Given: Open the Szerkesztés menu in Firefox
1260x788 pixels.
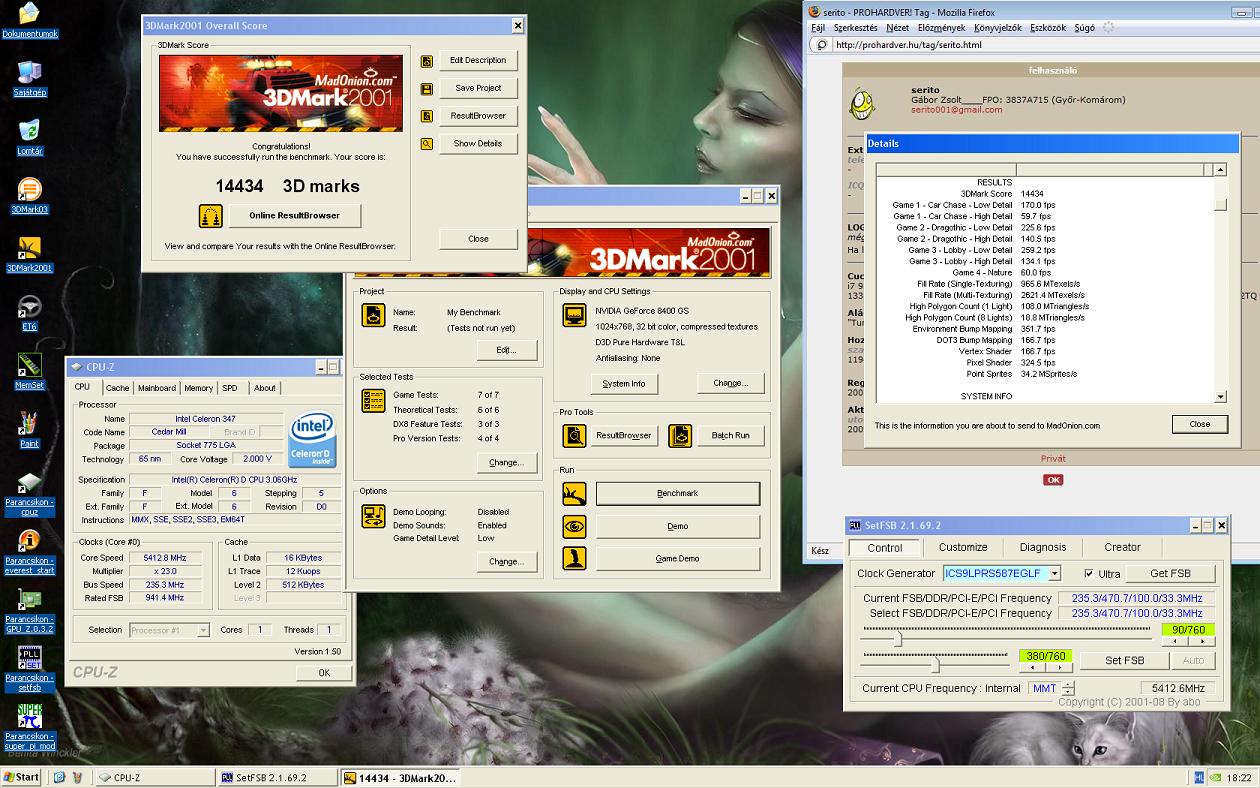Looking at the screenshot, I should point(856,28).
